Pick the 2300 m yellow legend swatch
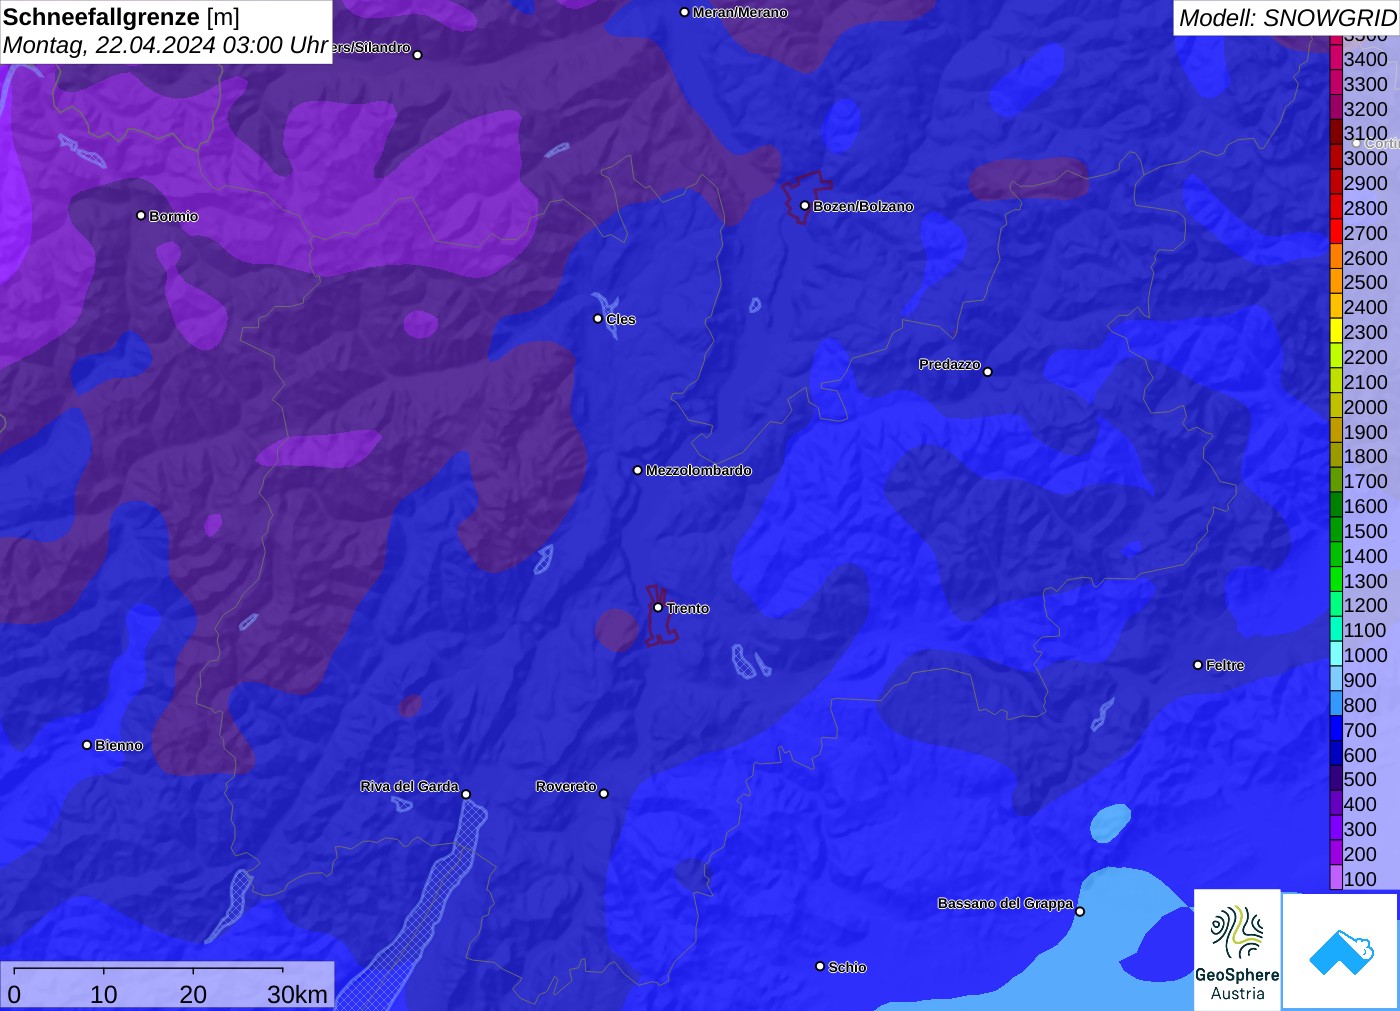Viewport: 1400px width, 1011px height. (x=1336, y=332)
